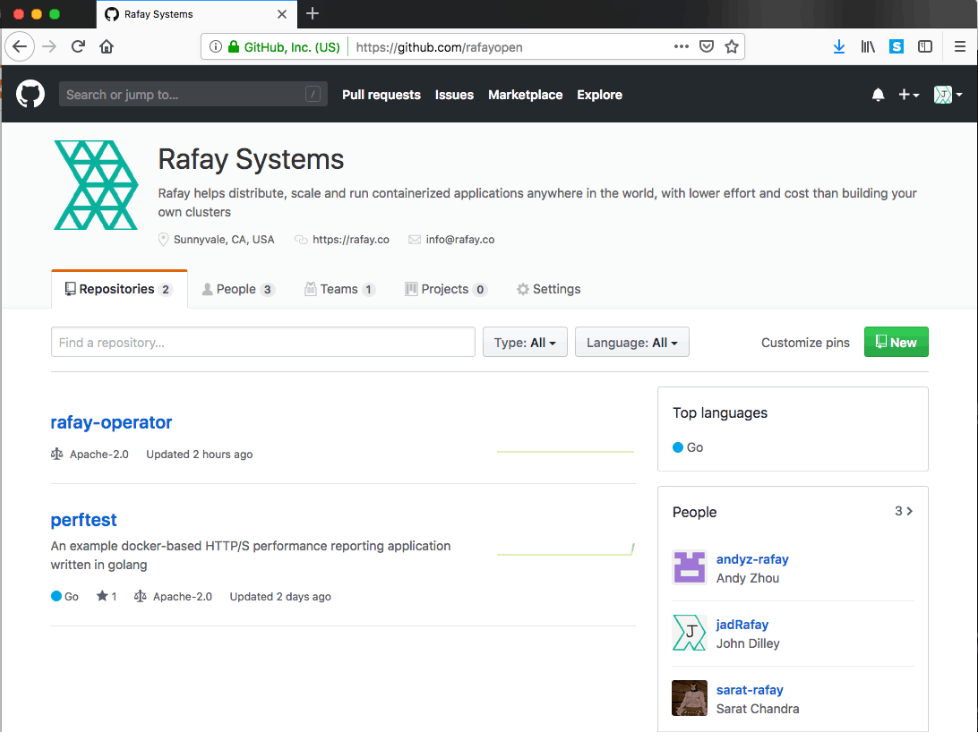Click the Sunnyvale, CA, USA location text
The width and height of the screenshot is (979, 737).
pos(224,239)
